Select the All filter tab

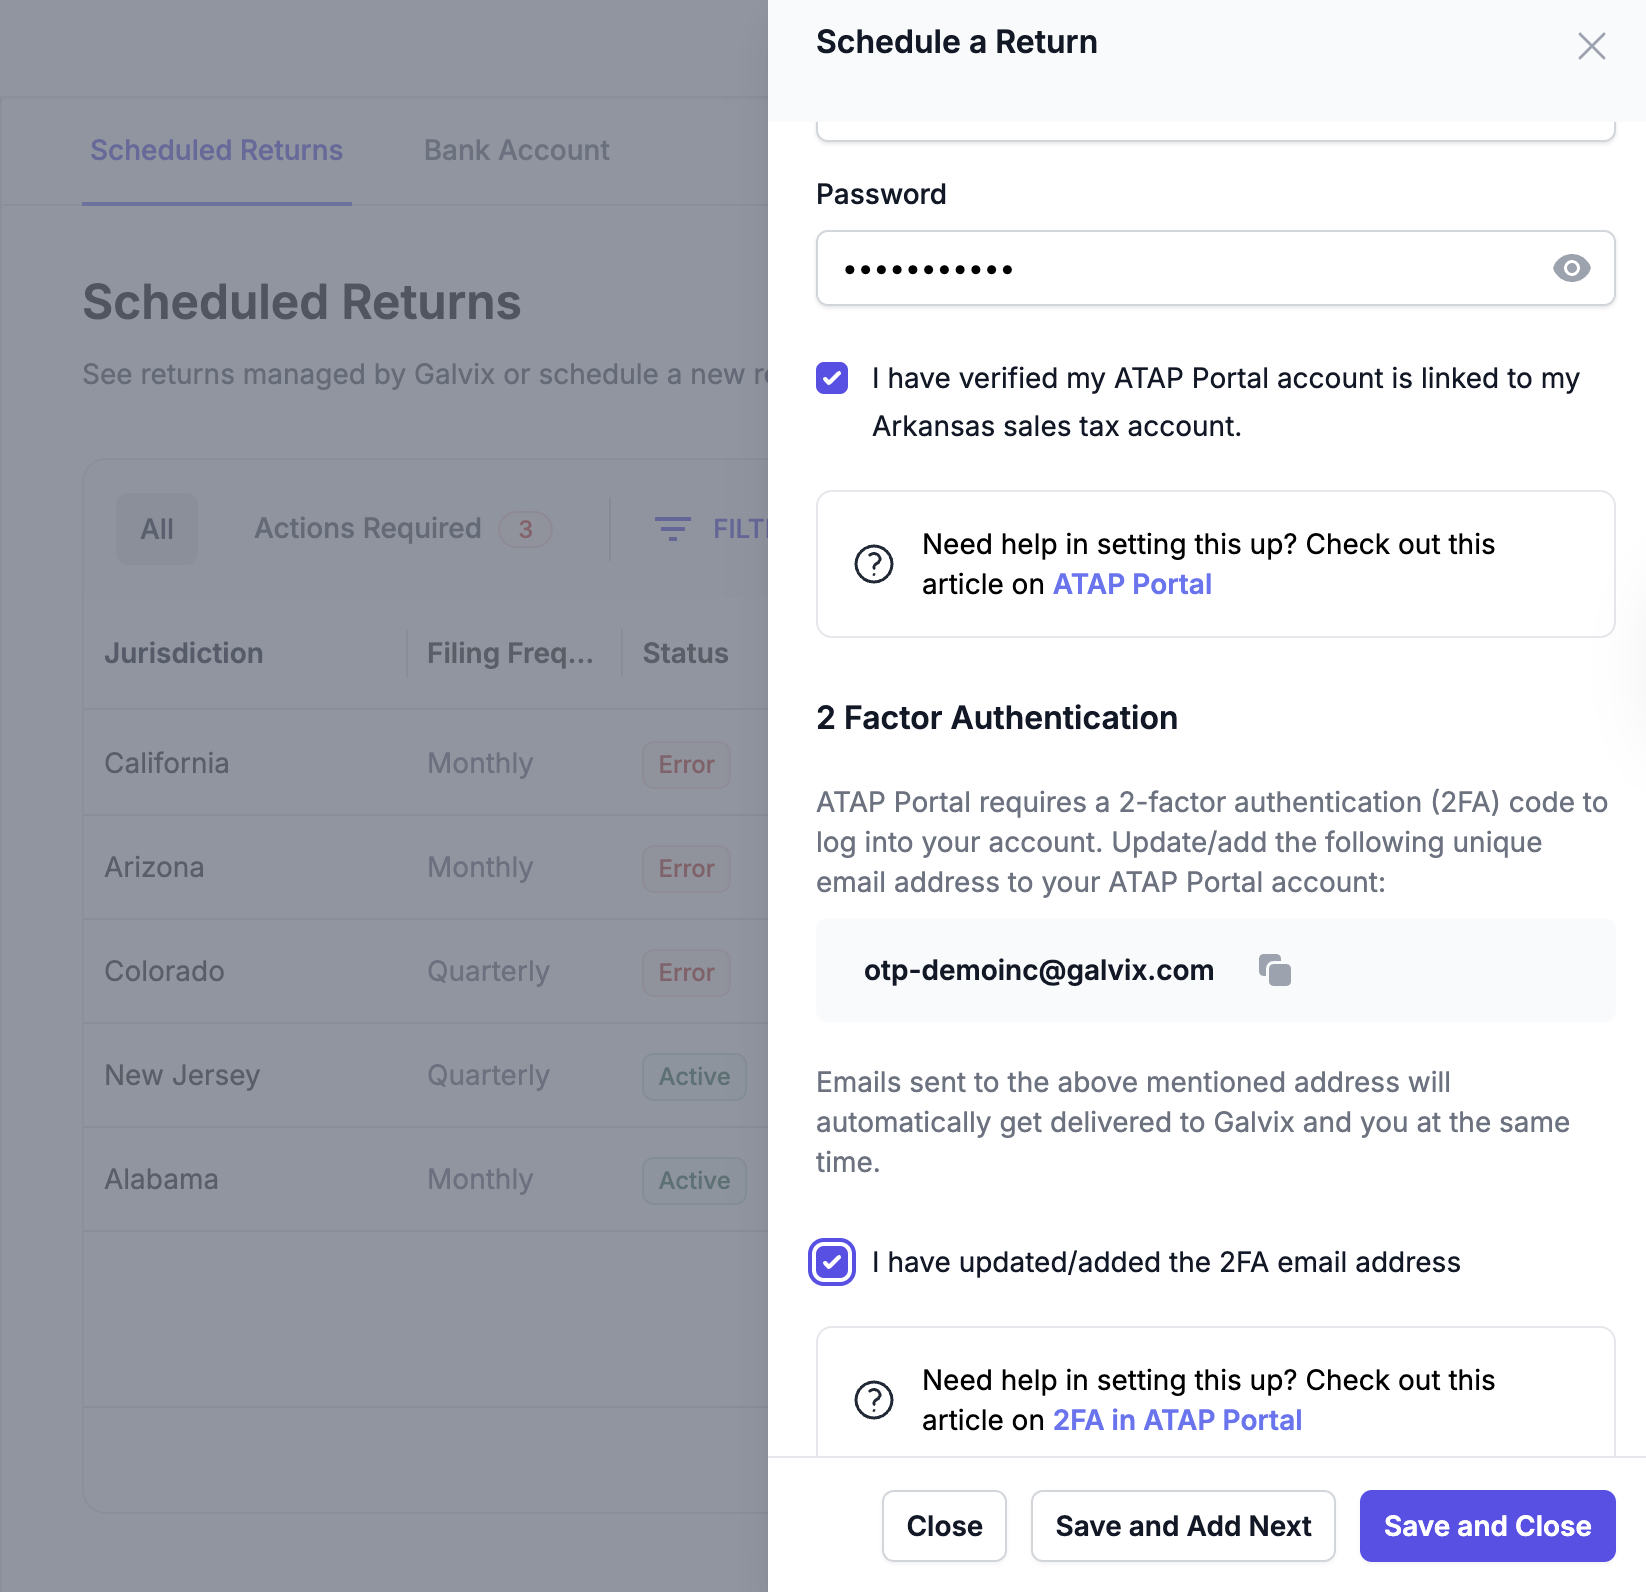[157, 528]
